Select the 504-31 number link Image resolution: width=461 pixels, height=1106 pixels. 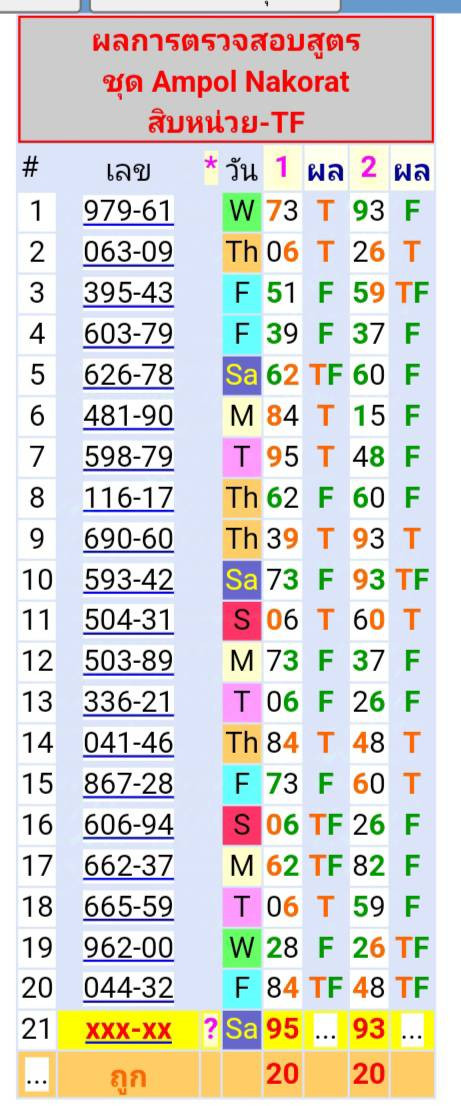[128, 620]
